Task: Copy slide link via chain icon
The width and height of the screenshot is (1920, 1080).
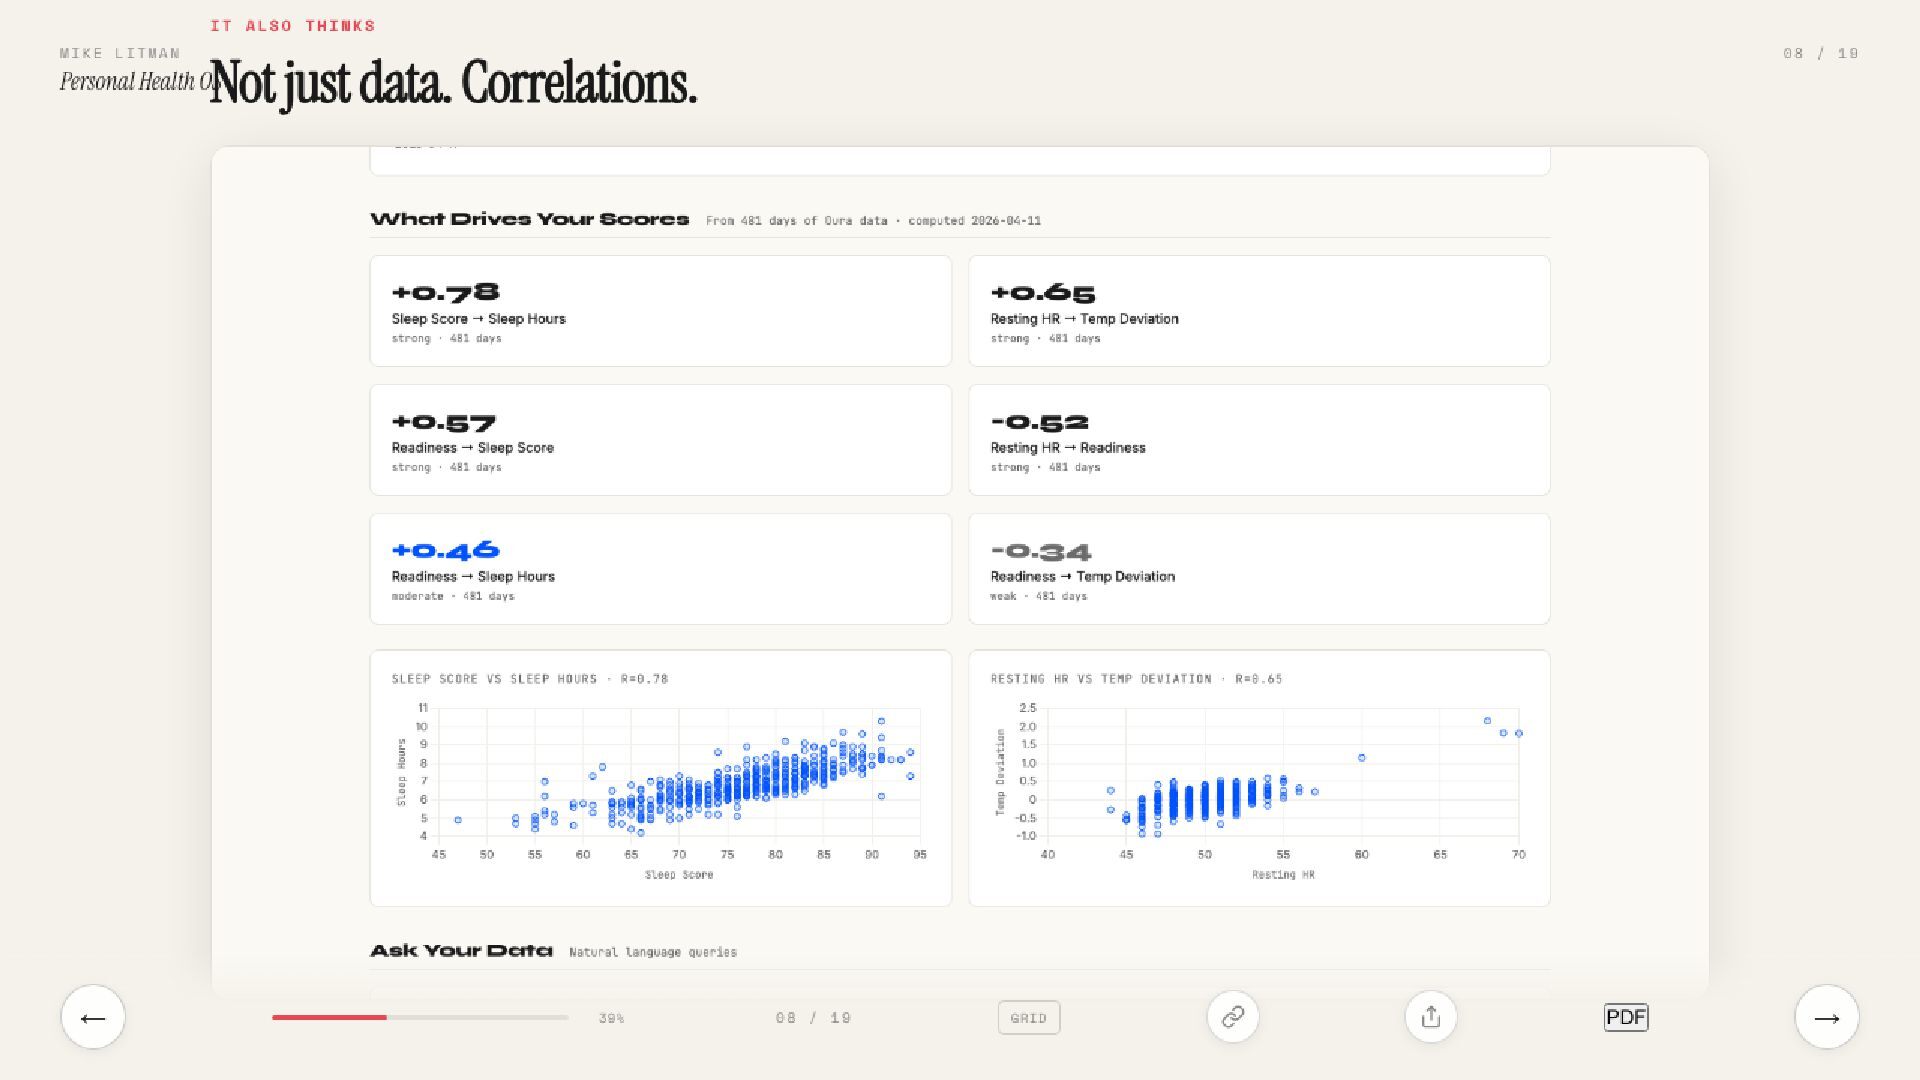Action: pos(1232,1017)
